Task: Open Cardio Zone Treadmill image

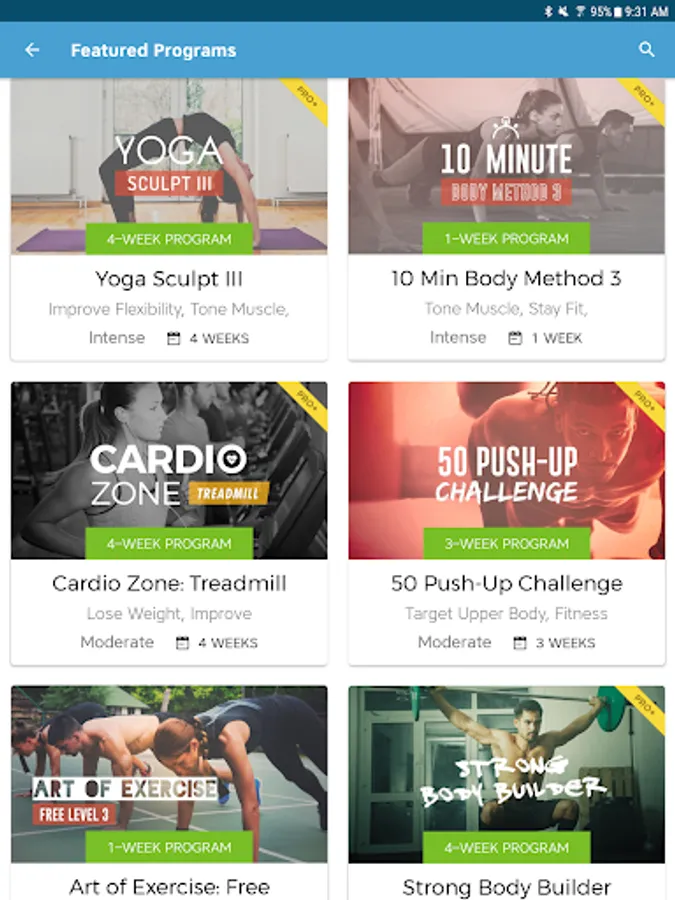Action: point(169,470)
